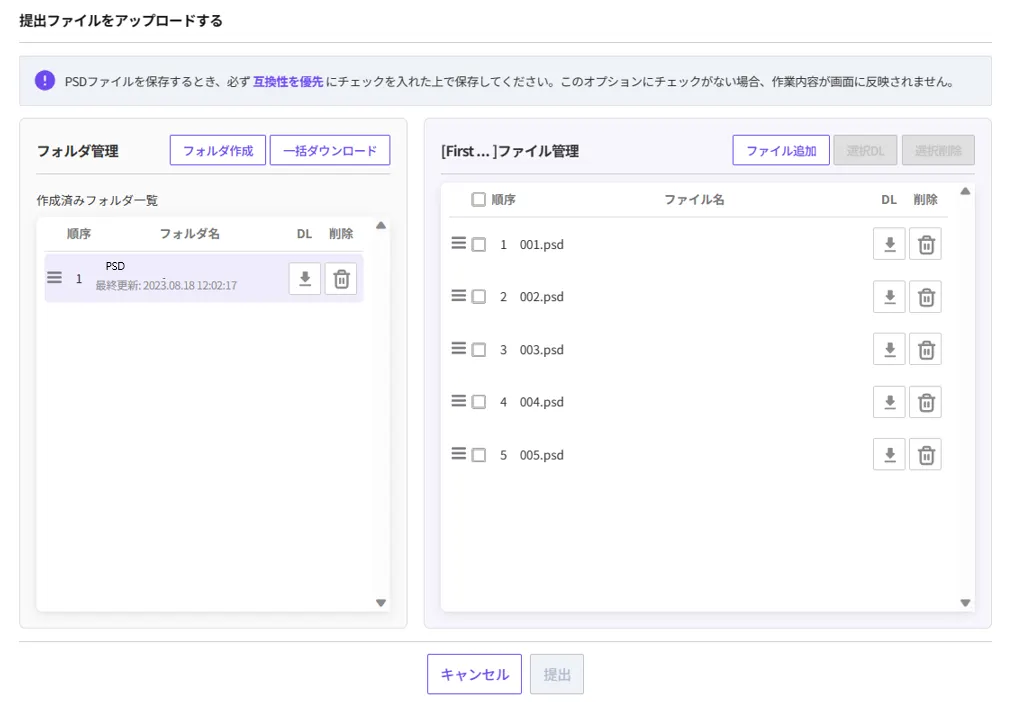Click the 提出 submit button
The image size is (1015, 702).
coord(557,674)
